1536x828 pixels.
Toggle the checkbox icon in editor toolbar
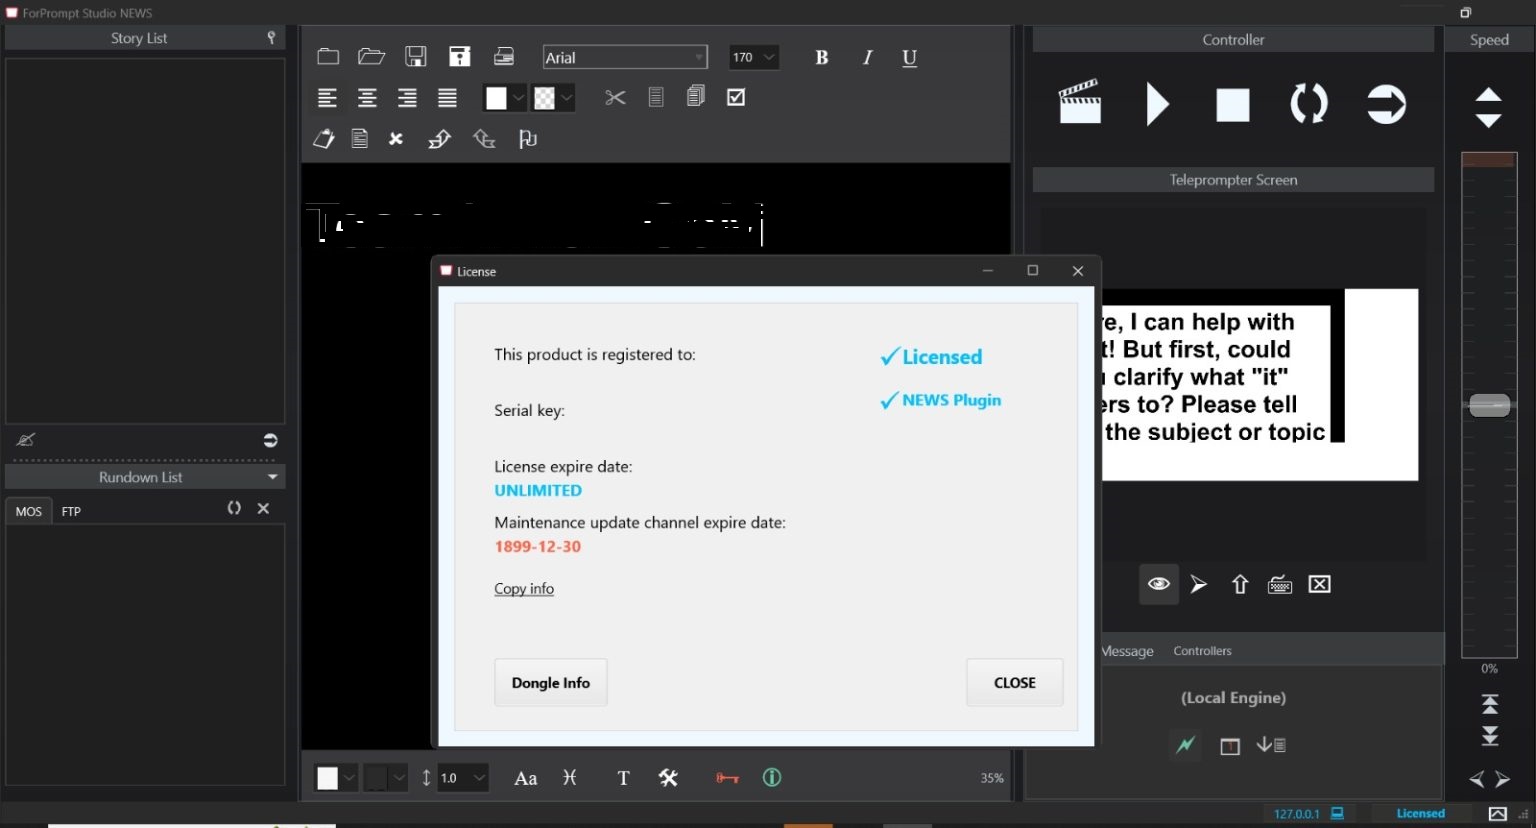(736, 98)
